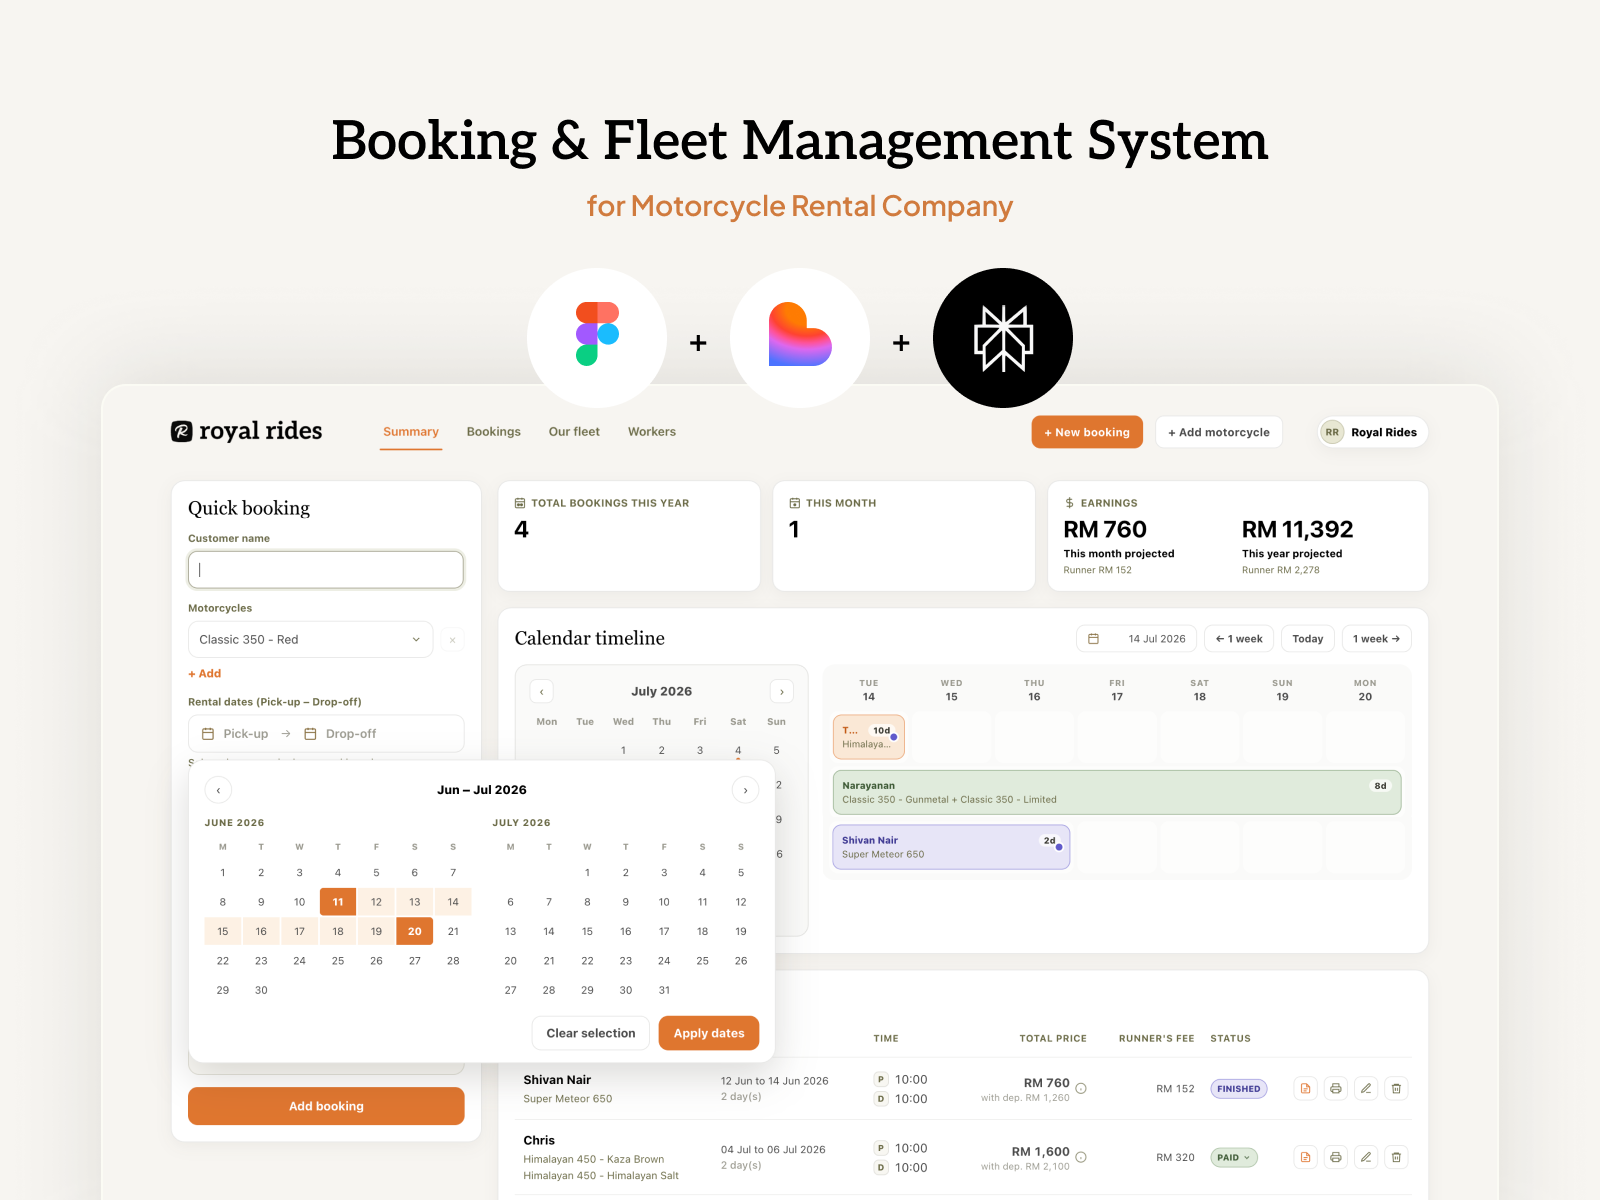Click the Total Bookings This Year card
Viewport: 1600px width, 1200px height.
point(629,536)
